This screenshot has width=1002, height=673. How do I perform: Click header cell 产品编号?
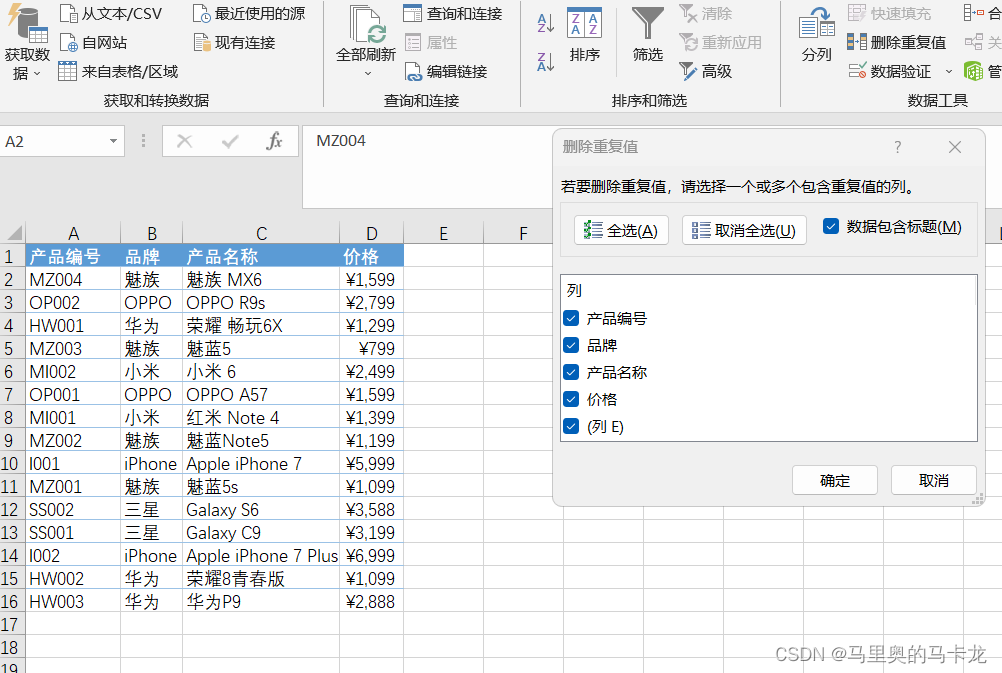[x=73, y=256]
